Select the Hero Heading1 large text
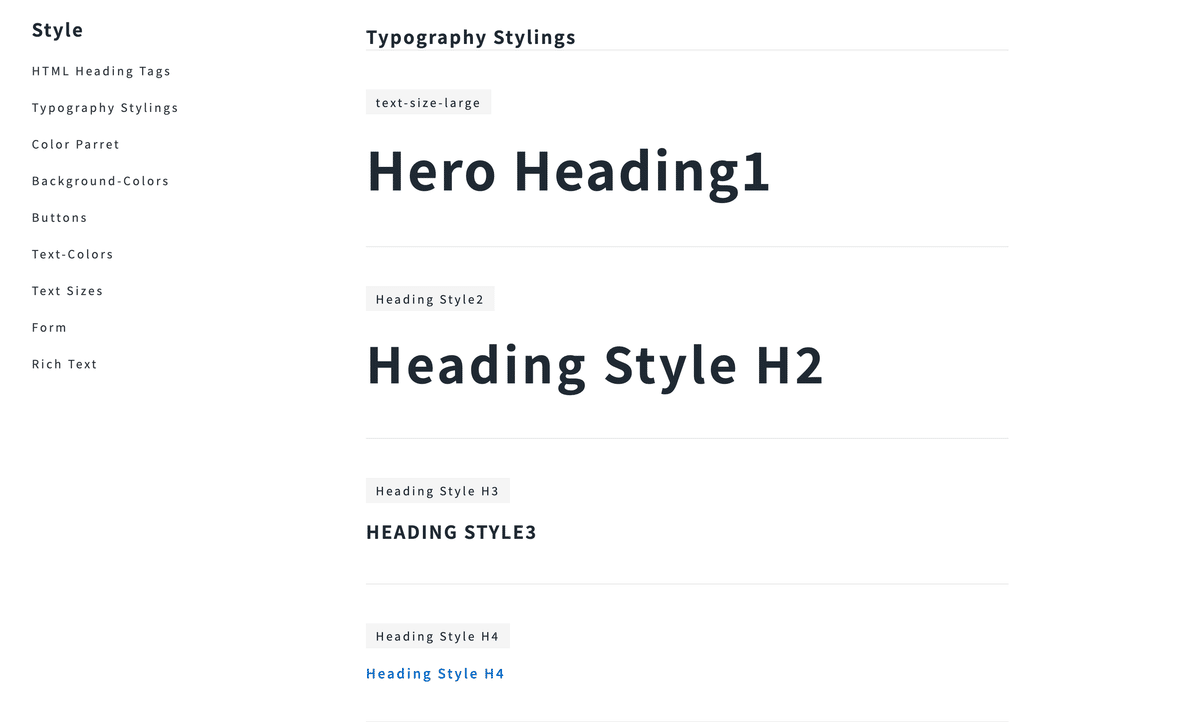The image size is (1200, 722). 568,170
